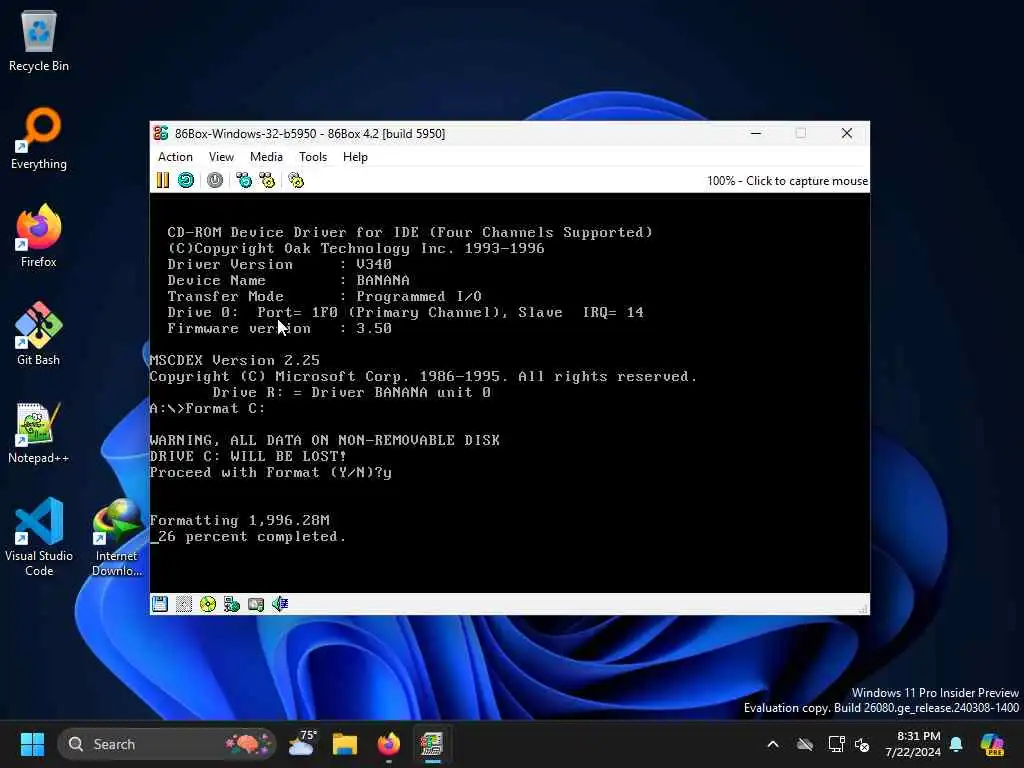Click inside the emulator screen to capture mouse
The width and height of the screenshot is (1024, 768).
509,392
